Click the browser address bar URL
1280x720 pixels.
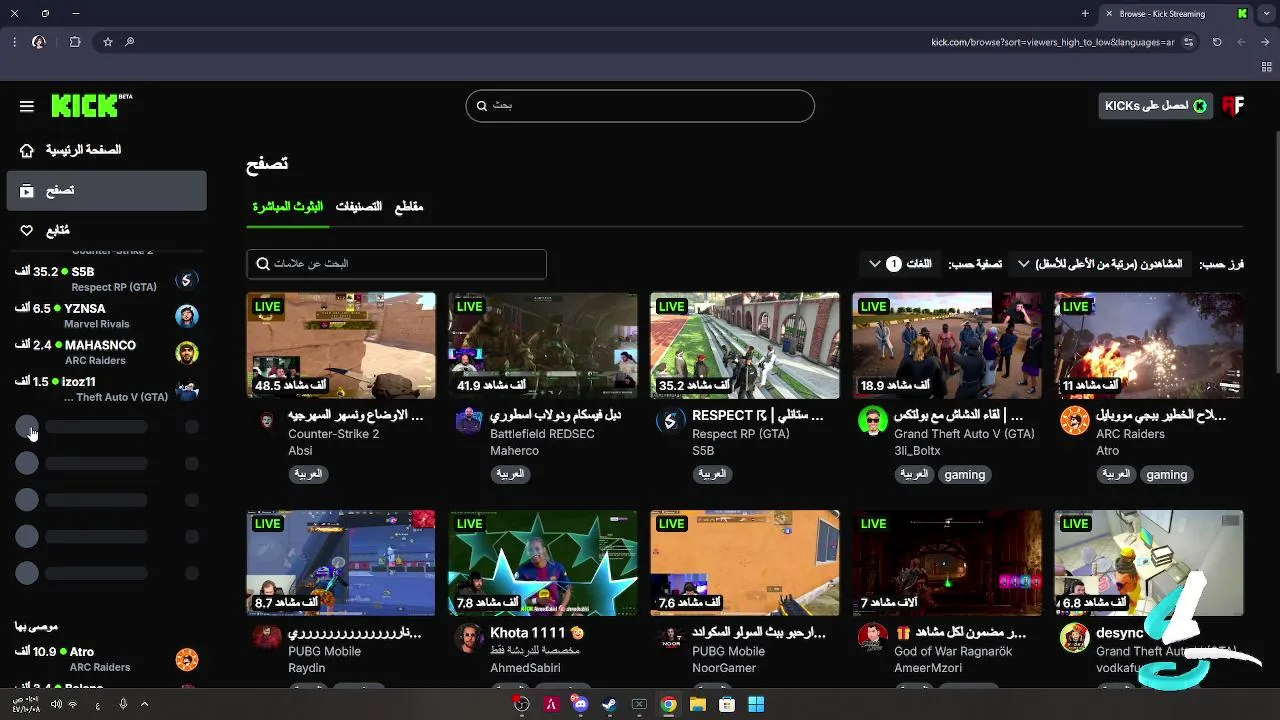point(1053,42)
